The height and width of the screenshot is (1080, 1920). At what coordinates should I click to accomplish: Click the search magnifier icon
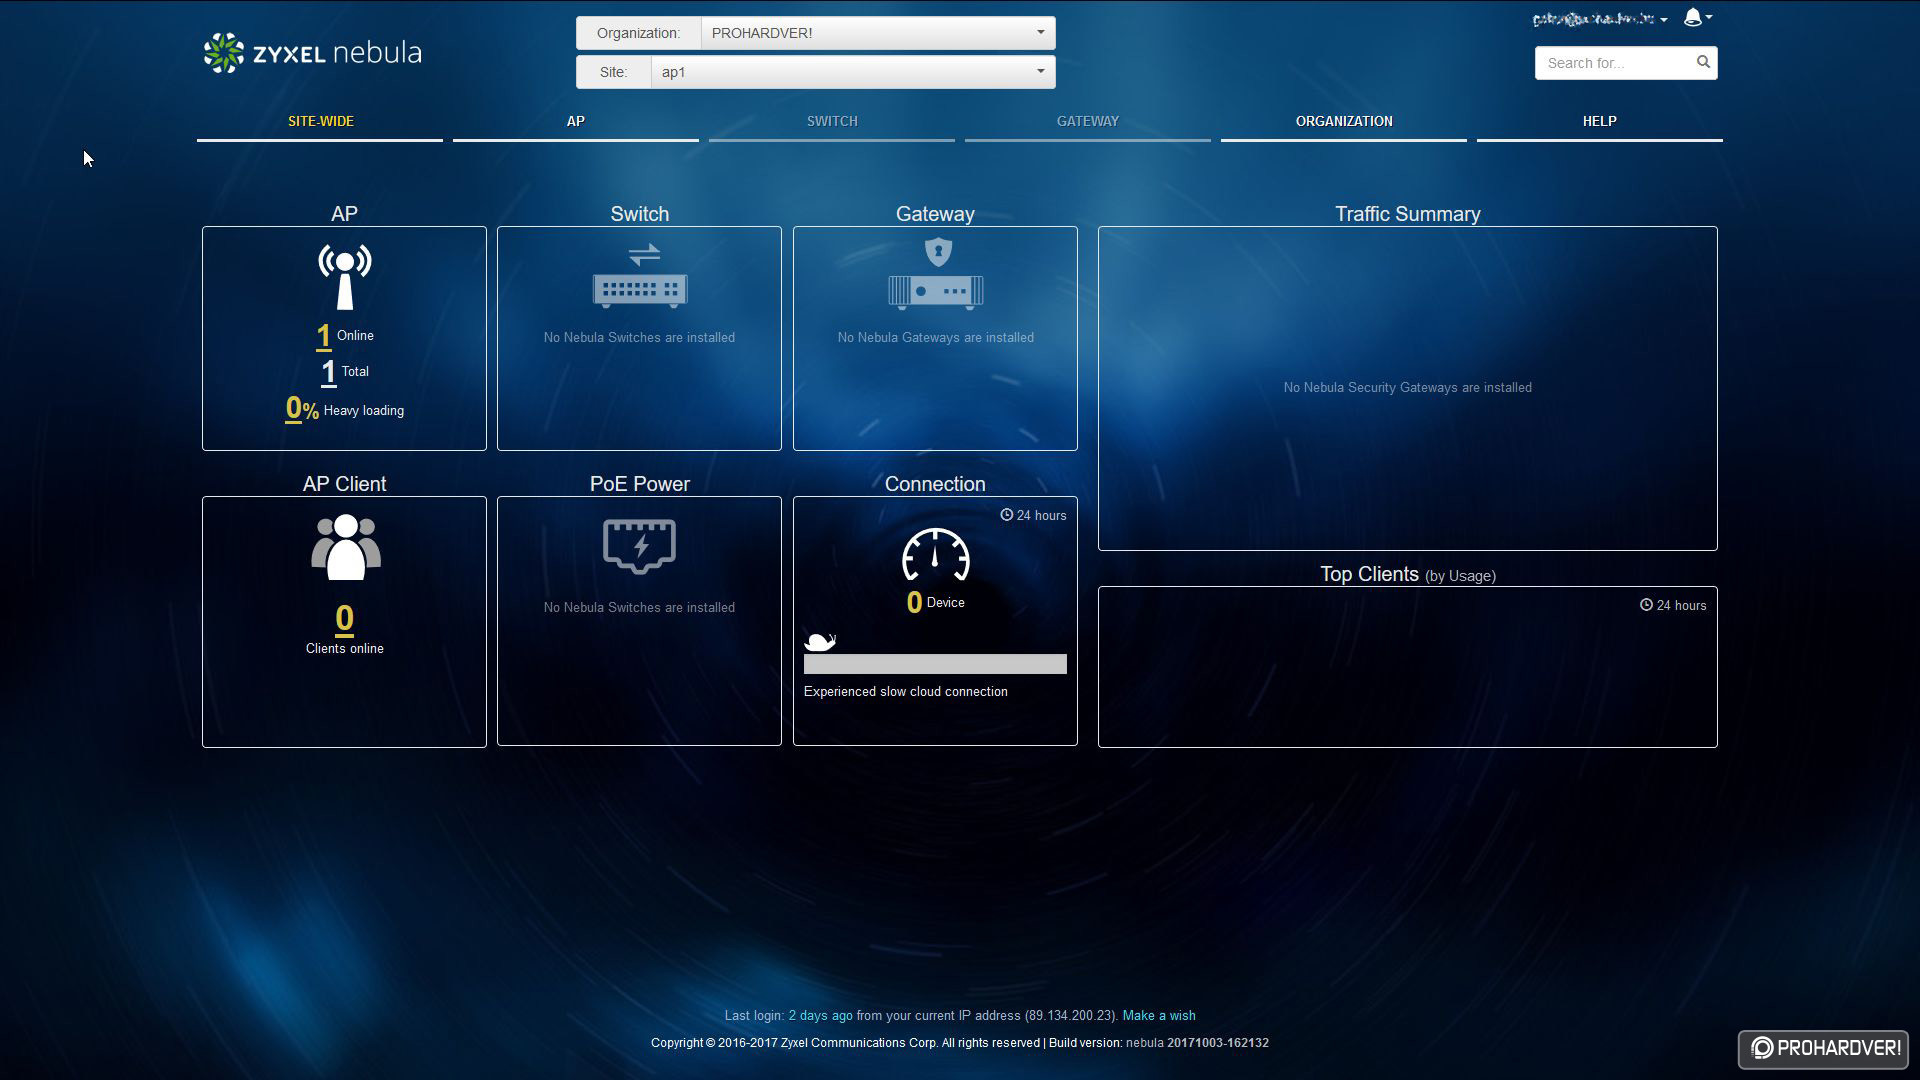1703,62
